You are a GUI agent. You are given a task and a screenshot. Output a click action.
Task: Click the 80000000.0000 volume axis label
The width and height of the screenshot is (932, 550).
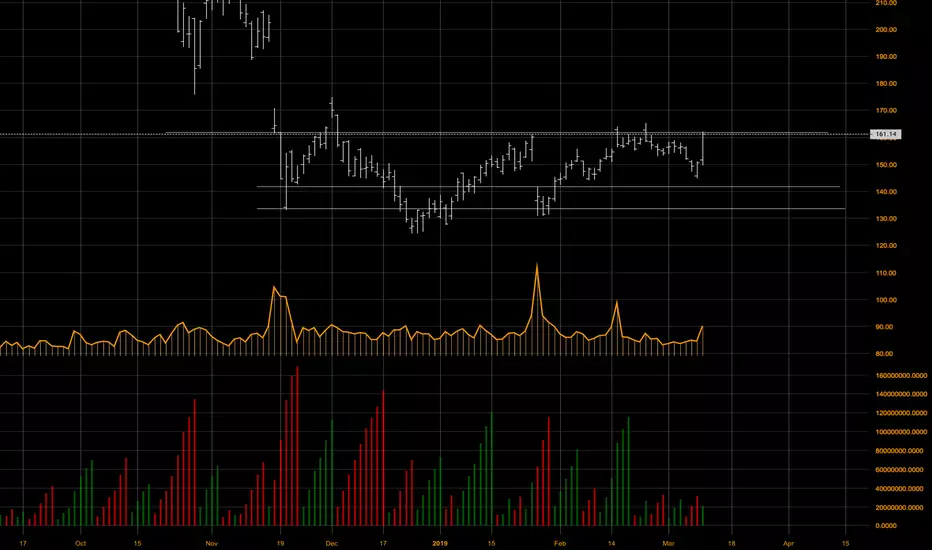901,451
